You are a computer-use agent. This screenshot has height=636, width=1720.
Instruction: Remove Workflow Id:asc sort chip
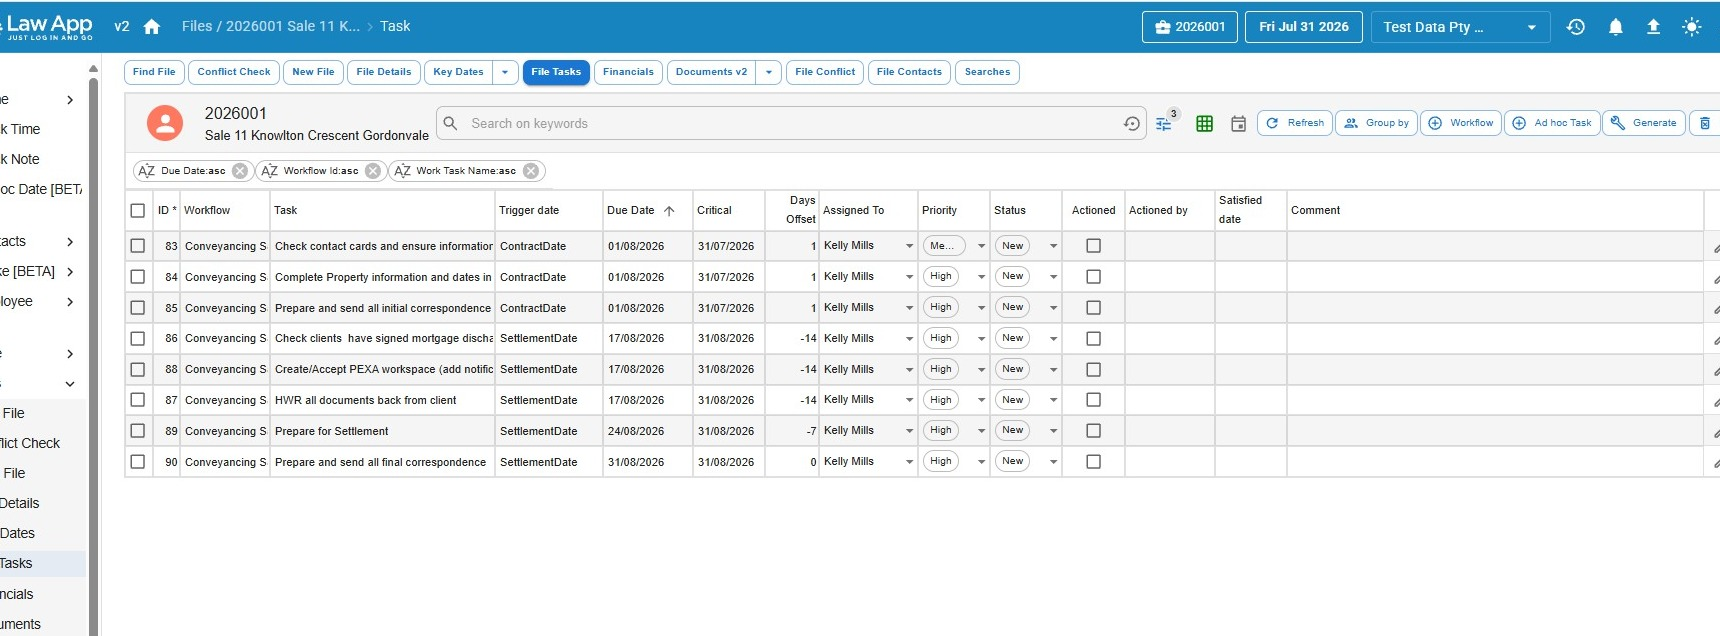pos(373,171)
